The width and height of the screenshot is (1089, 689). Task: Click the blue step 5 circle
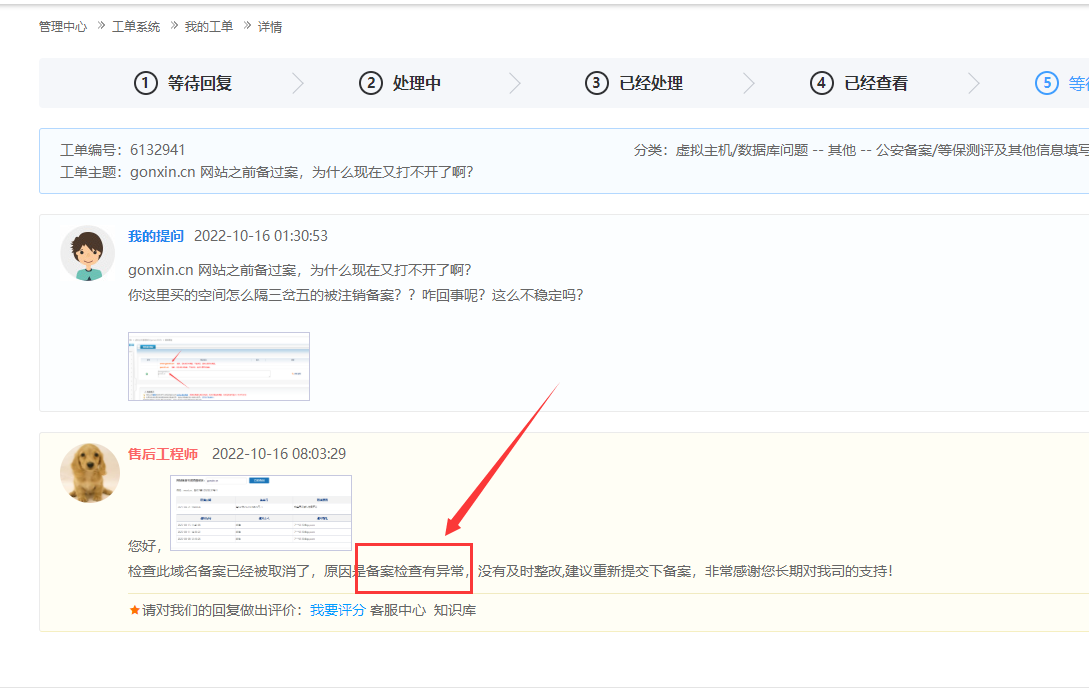pos(1047,83)
